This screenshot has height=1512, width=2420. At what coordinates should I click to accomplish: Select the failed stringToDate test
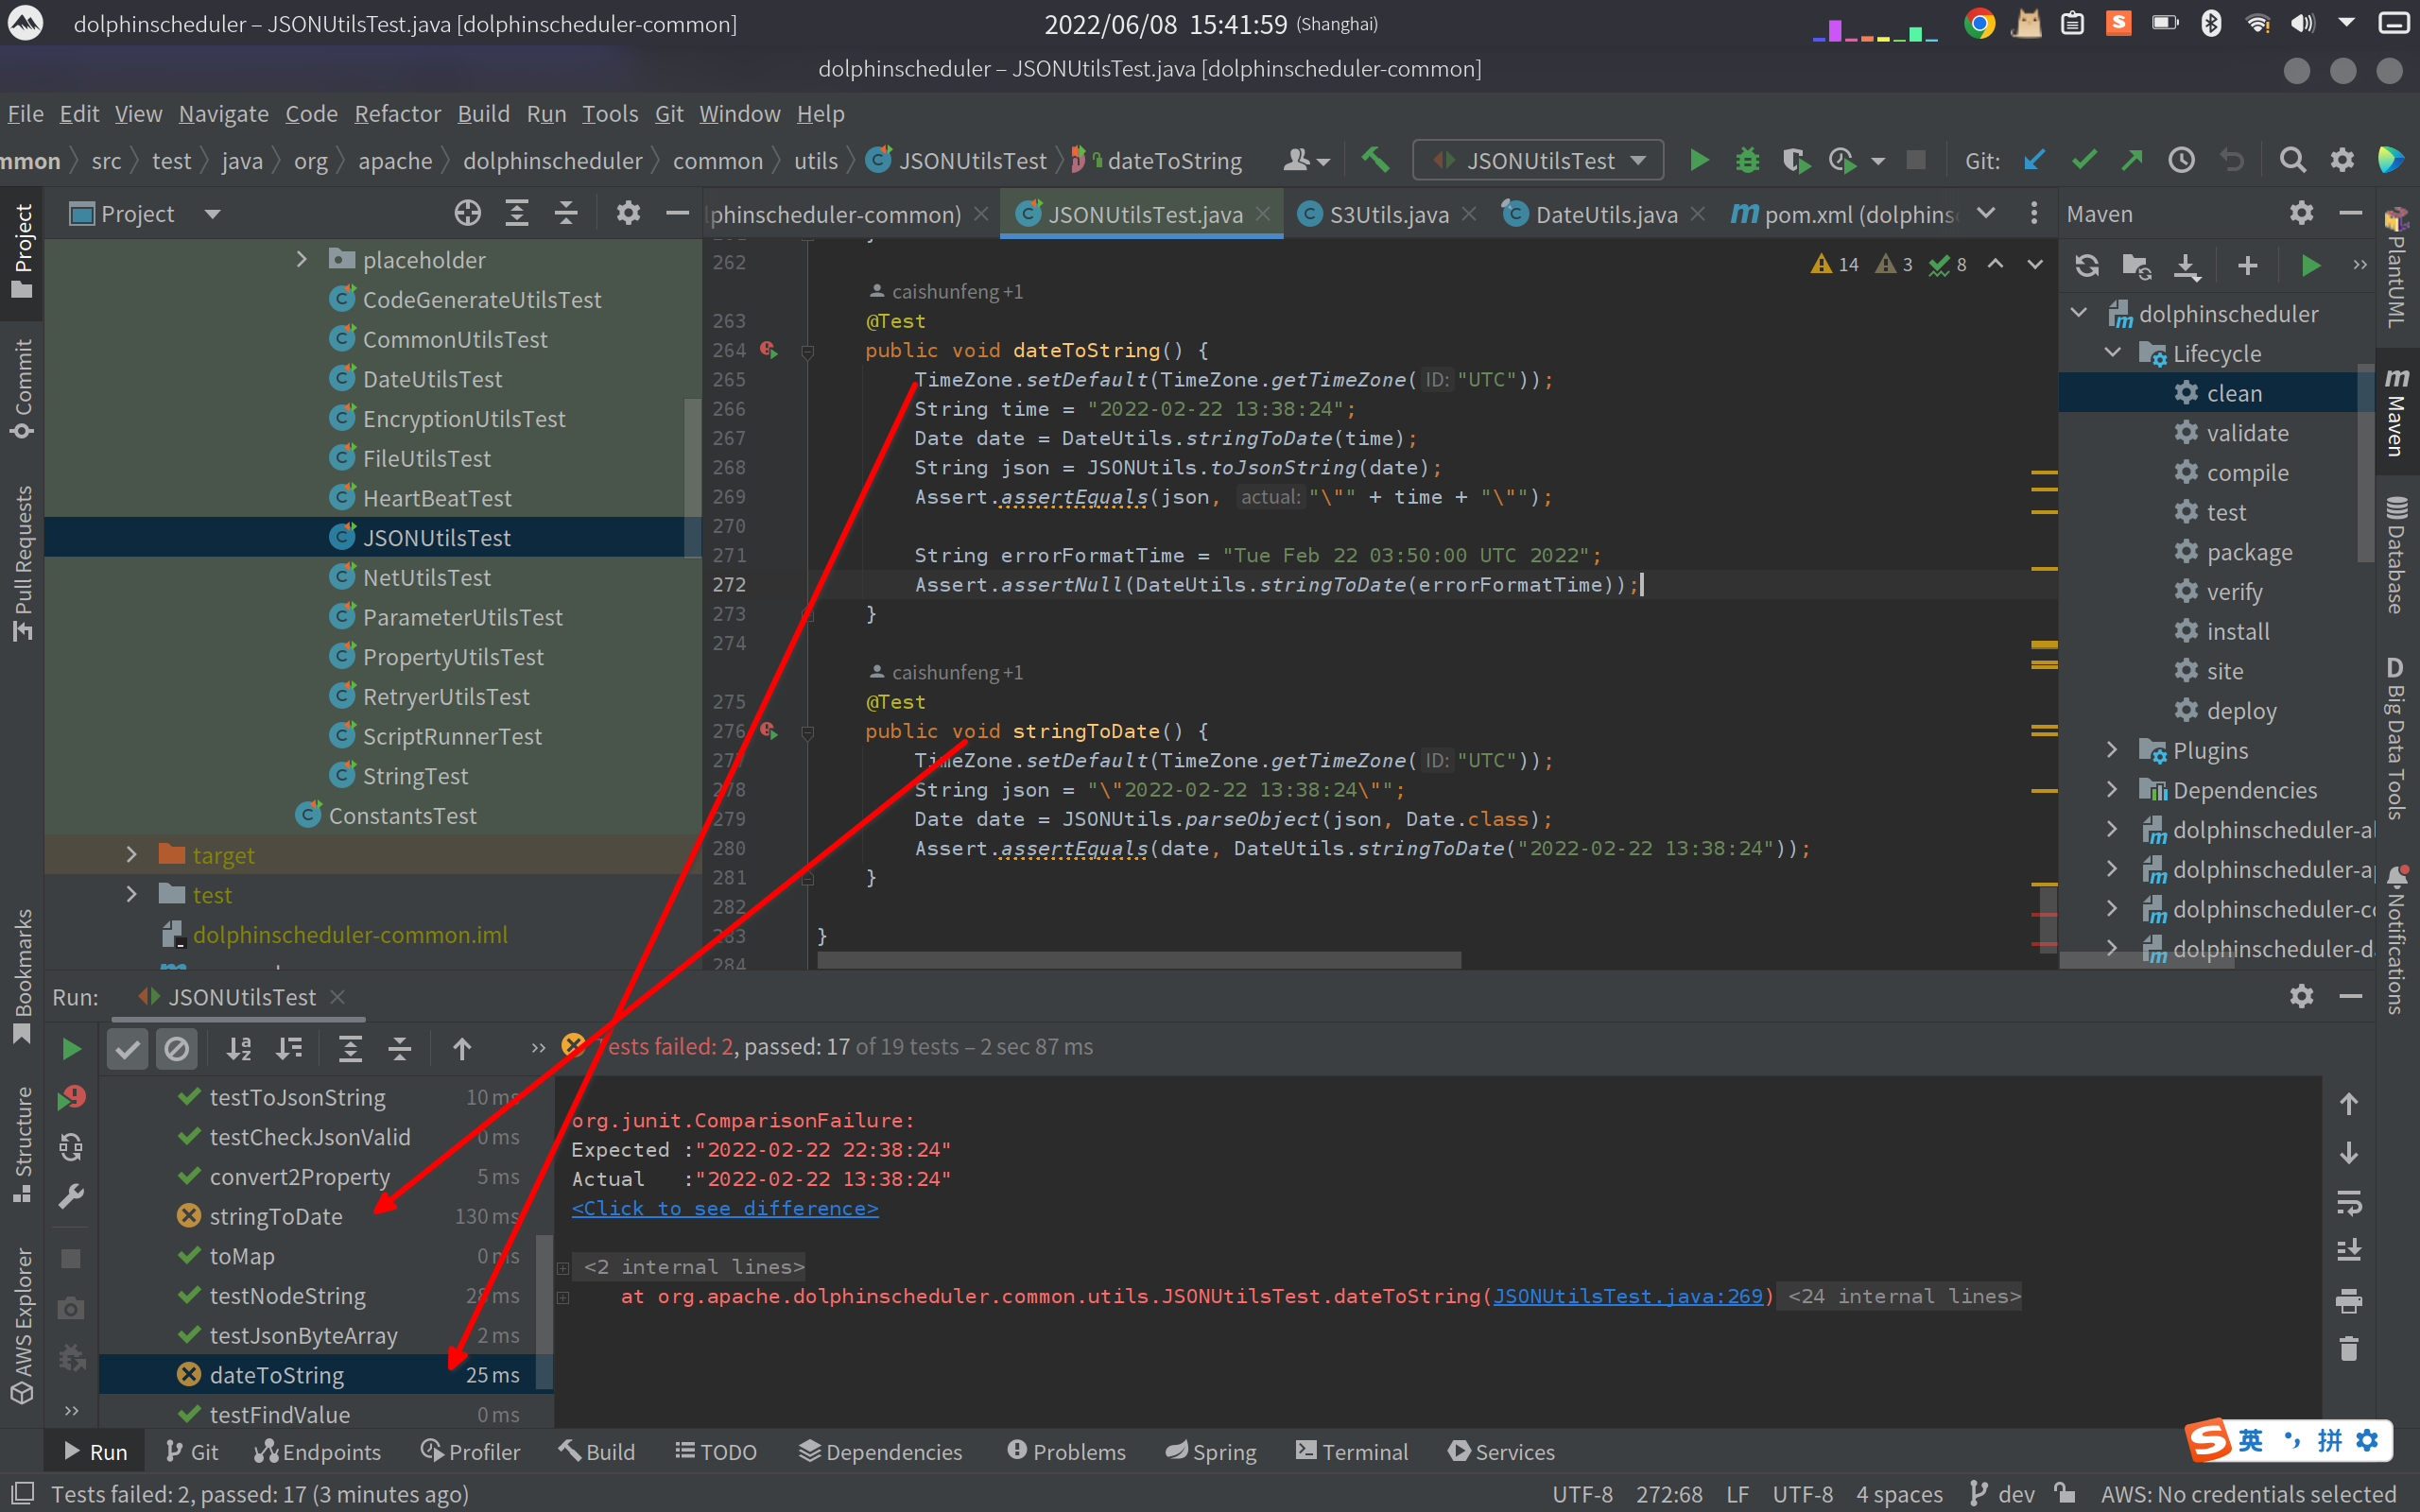(276, 1216)
